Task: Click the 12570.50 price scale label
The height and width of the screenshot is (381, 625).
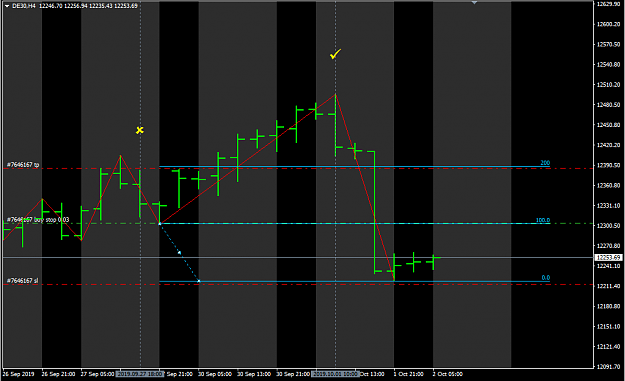Action: (608, 44)
